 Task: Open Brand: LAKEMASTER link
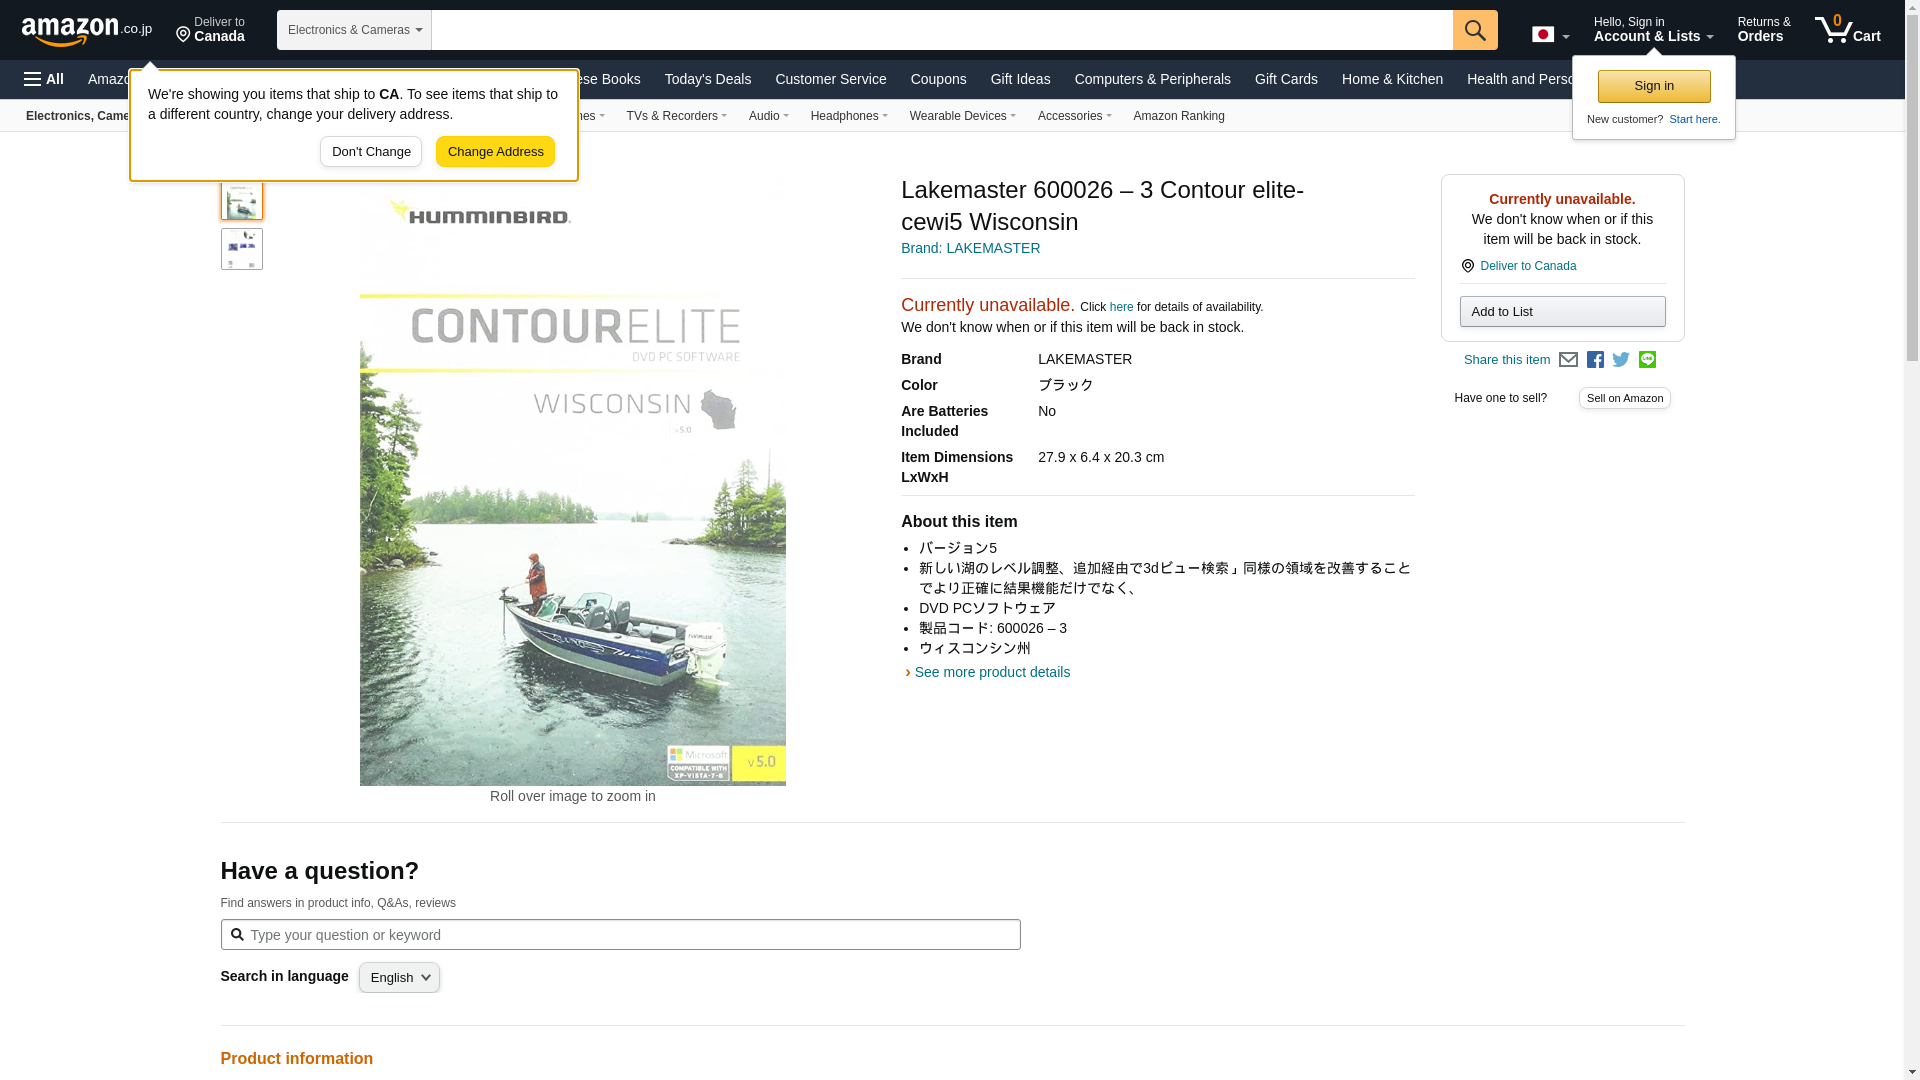tap(970, 248)
